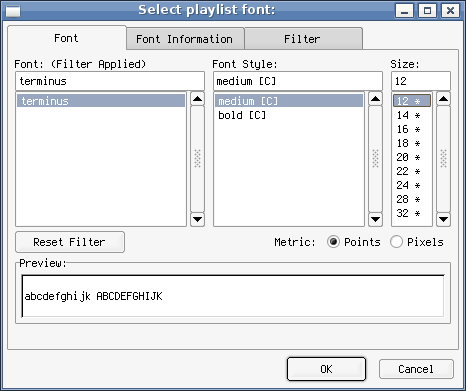Select terminus in the font list
Image resolution: width=466 pixels, height=391 pixels.
tap(101, 101)
